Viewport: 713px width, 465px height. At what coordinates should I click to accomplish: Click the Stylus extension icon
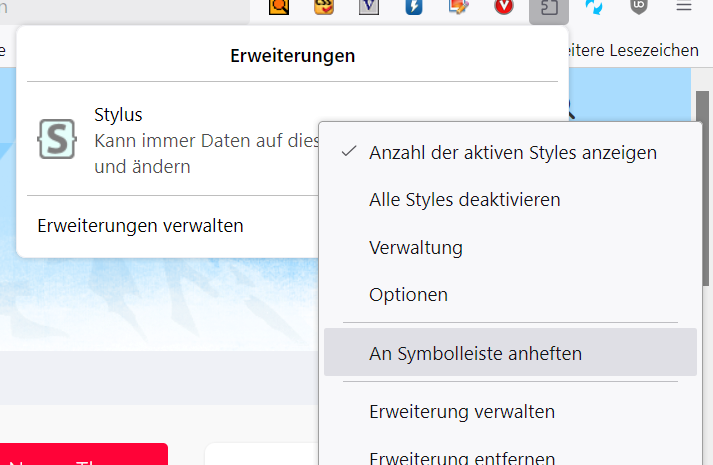(56, 140)
